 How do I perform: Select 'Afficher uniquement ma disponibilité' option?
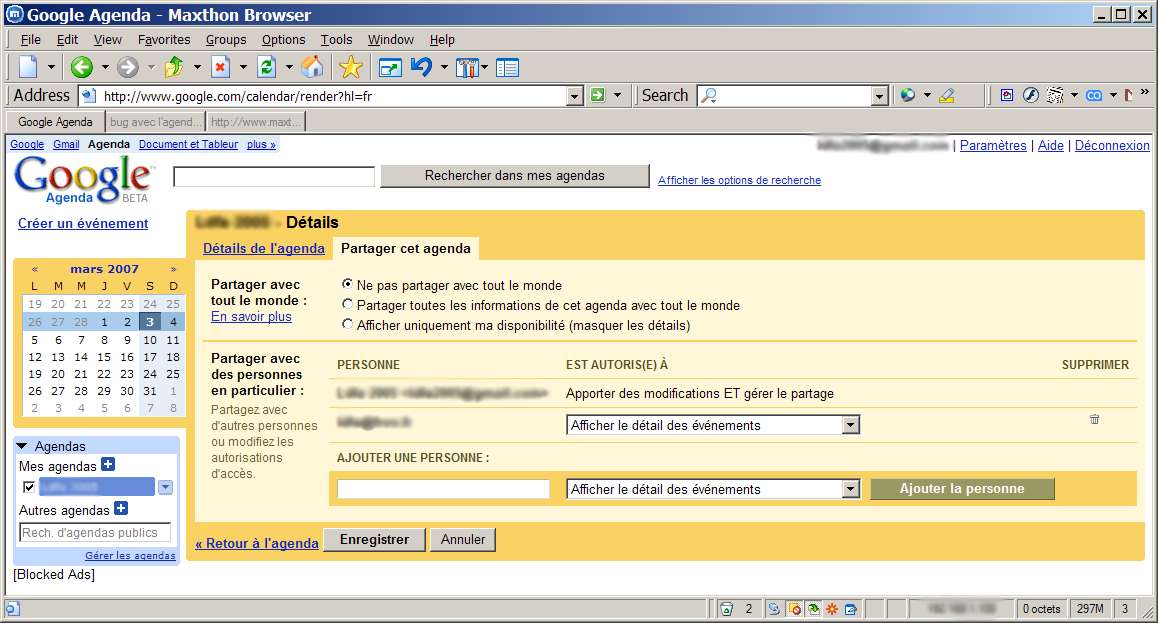click(x=347, y=324)
